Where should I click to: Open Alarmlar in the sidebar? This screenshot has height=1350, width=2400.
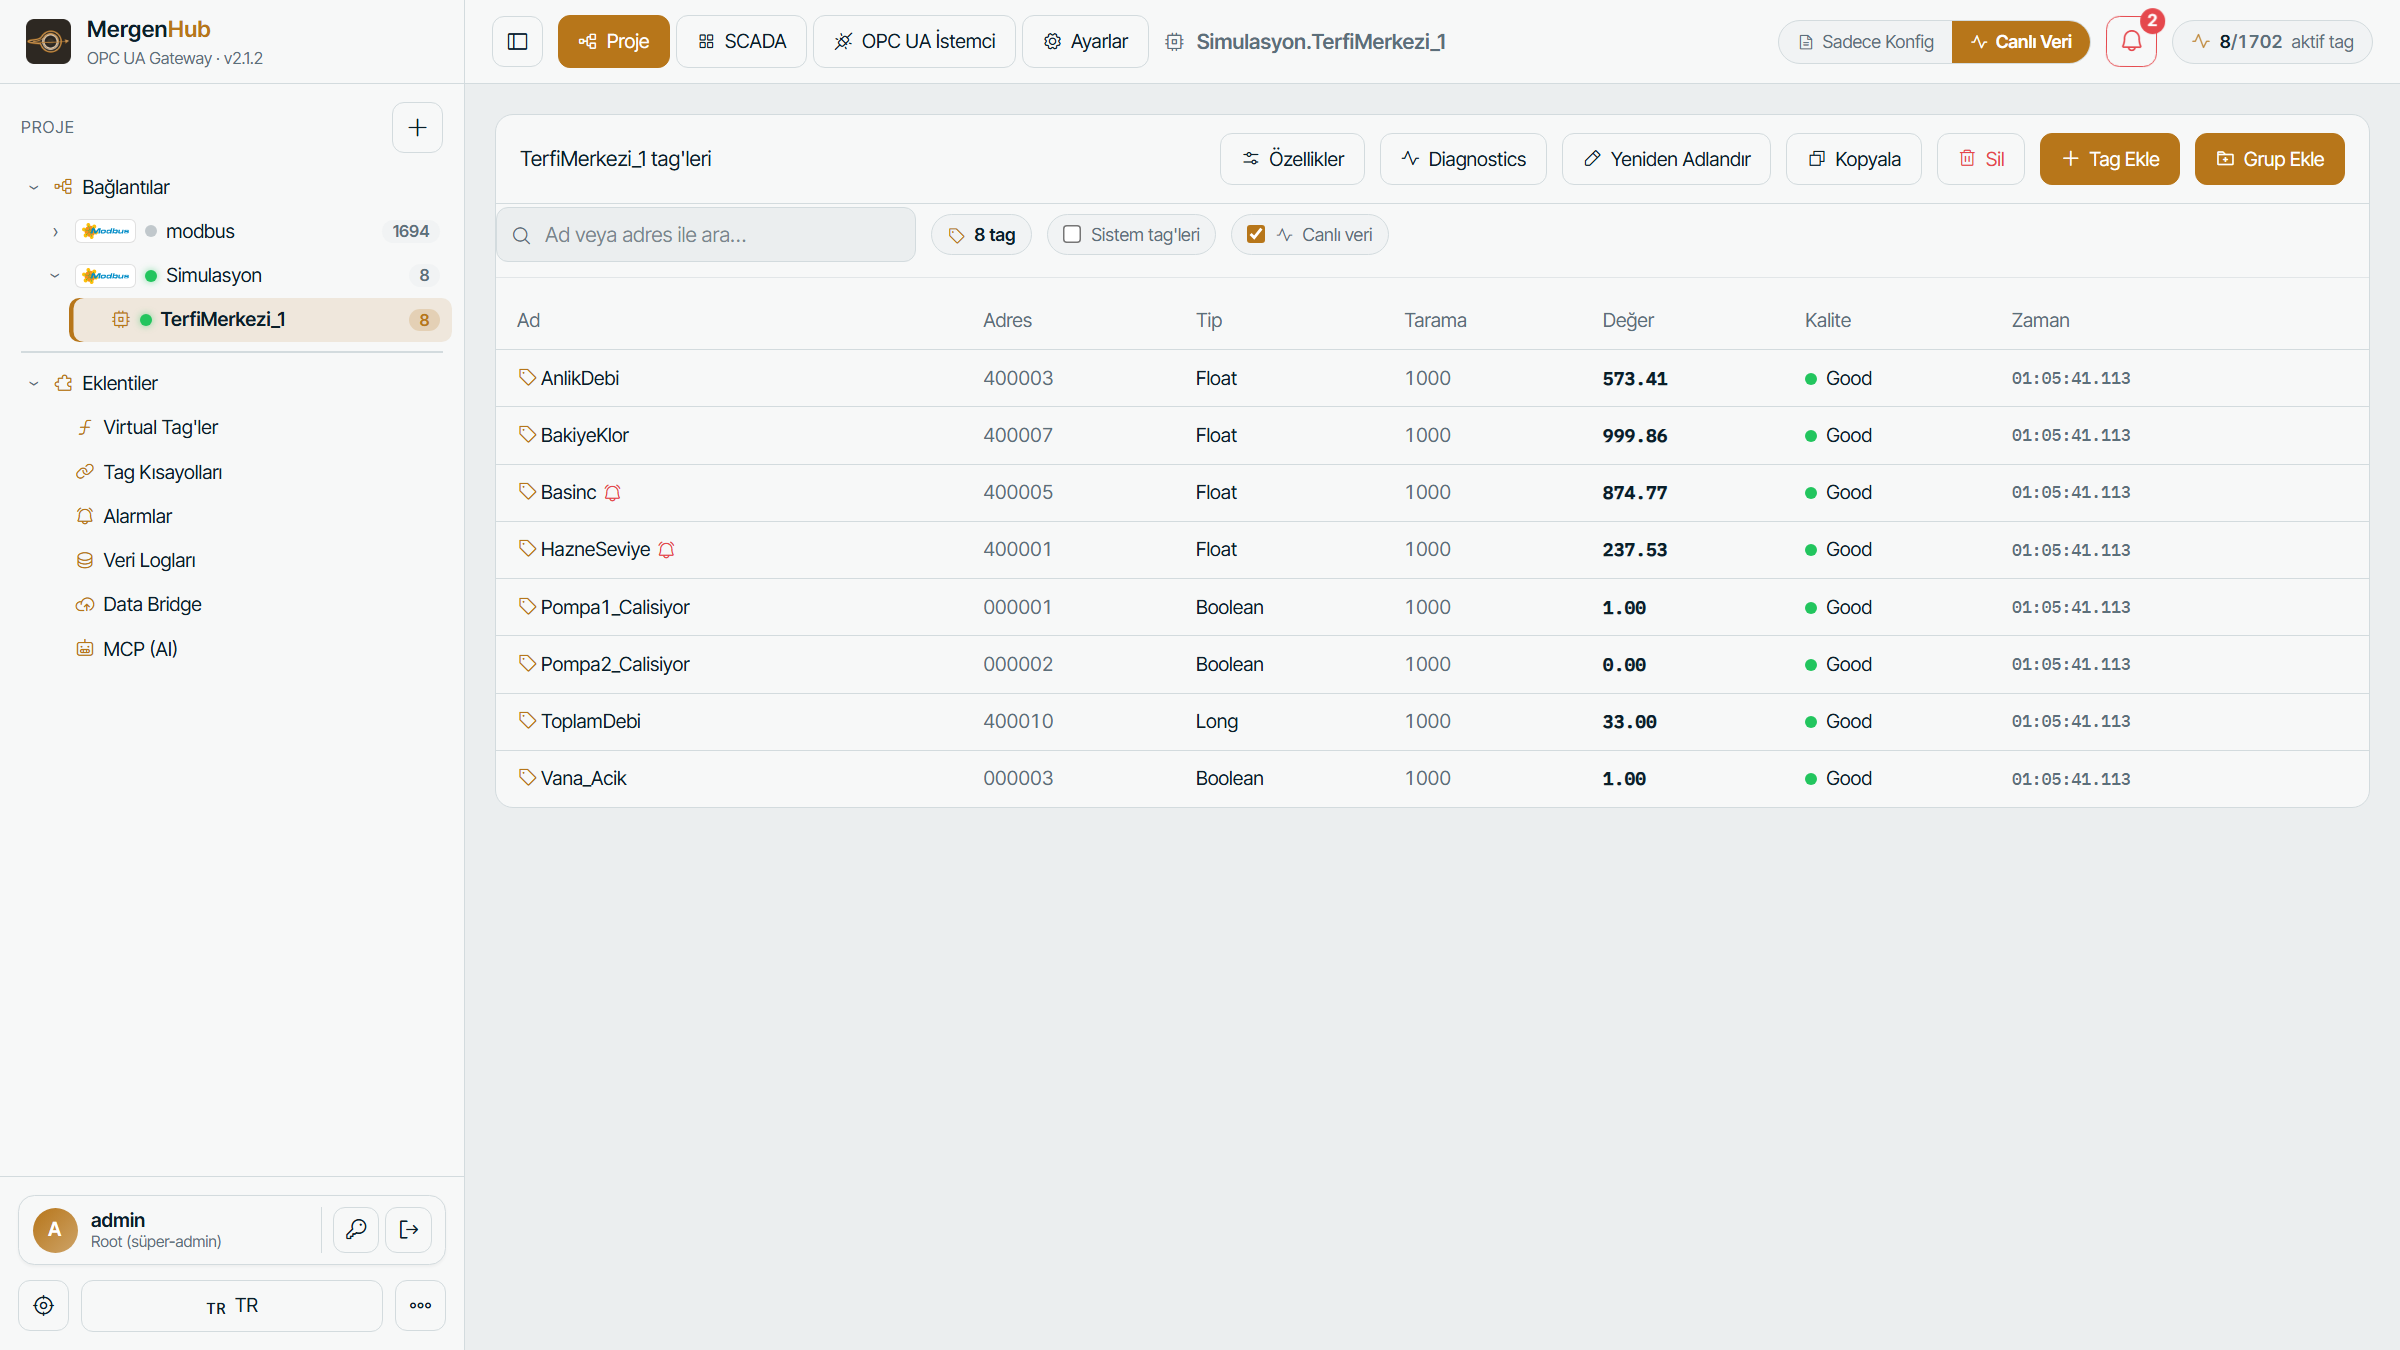click(137, 516)
